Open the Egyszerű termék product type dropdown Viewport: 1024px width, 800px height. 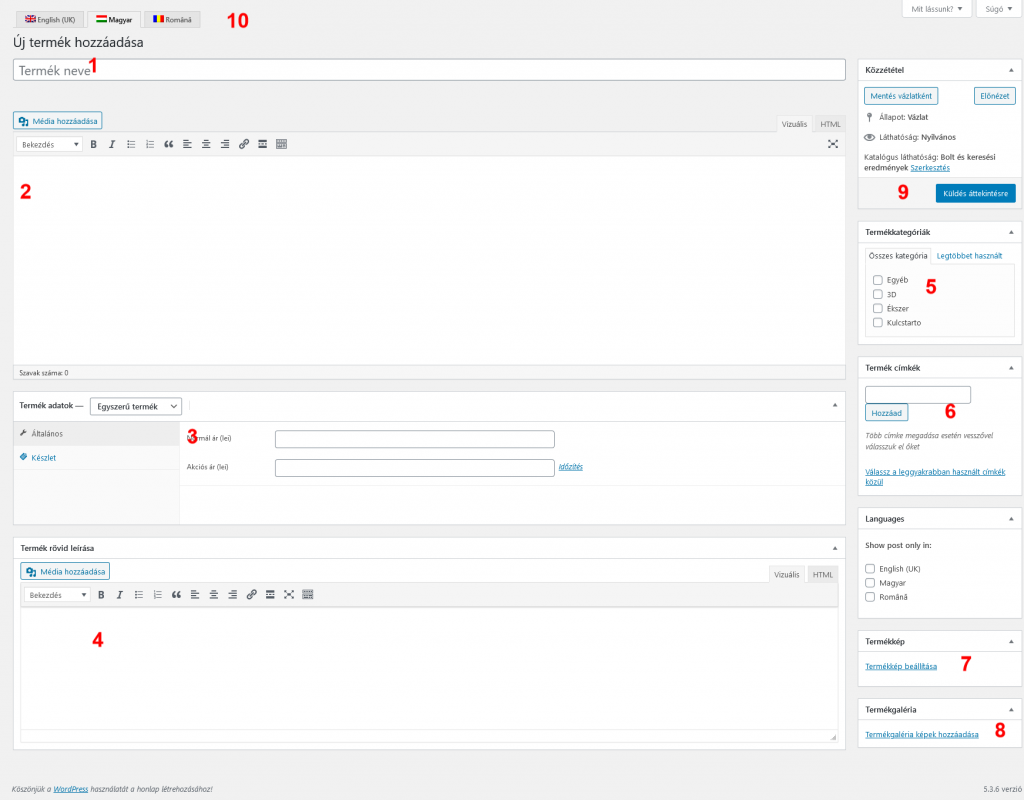click(136, 406)
